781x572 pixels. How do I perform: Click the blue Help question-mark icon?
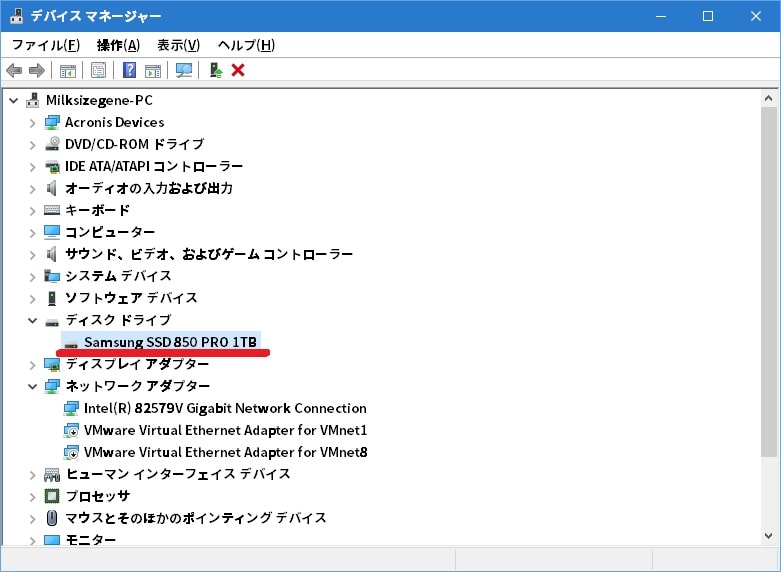tap(130, 70)
